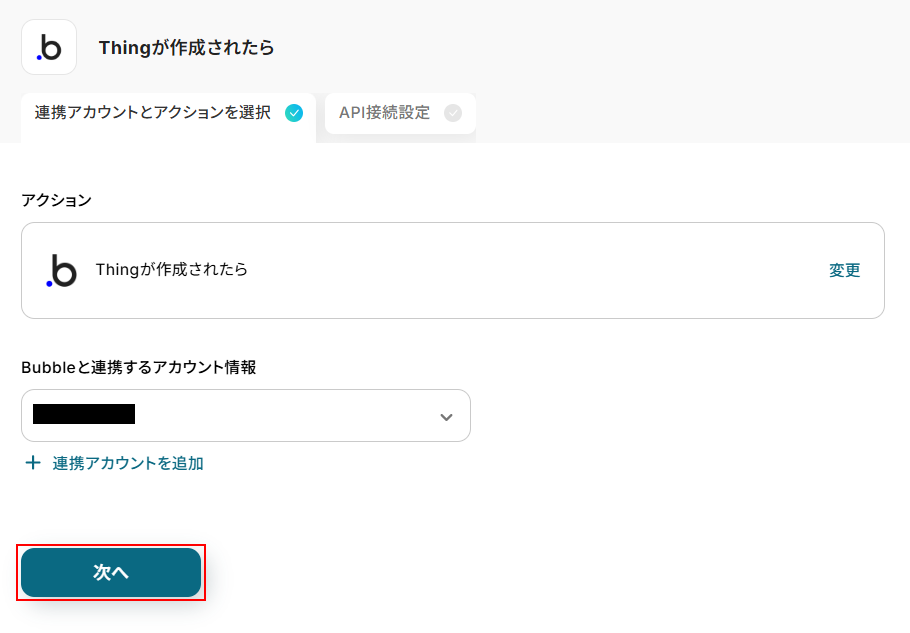The height and width of the screenshot is (633, 910).
Task: Select the 連携アカウントとアクションを選択 tab
Action: tap(153, 113)
